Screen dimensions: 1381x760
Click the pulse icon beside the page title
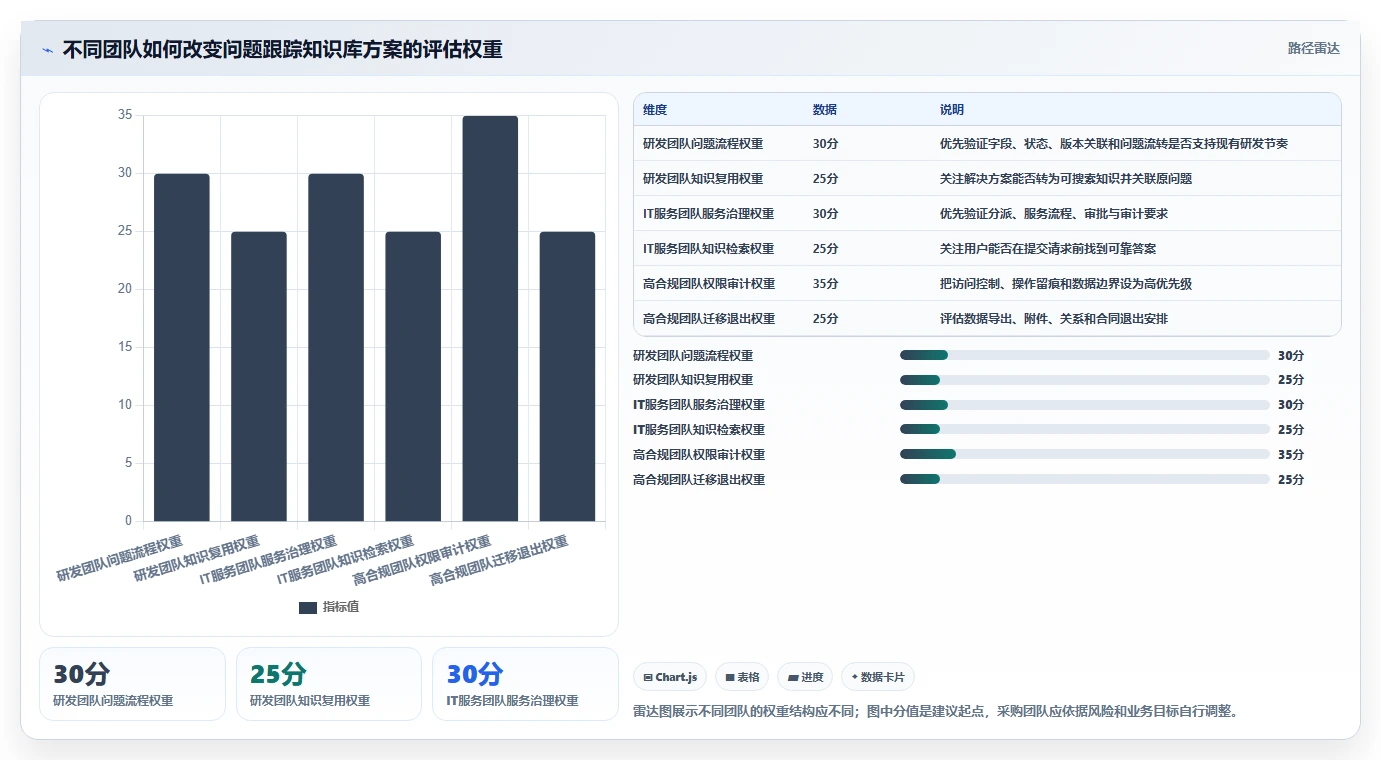(x=48, y=50)
